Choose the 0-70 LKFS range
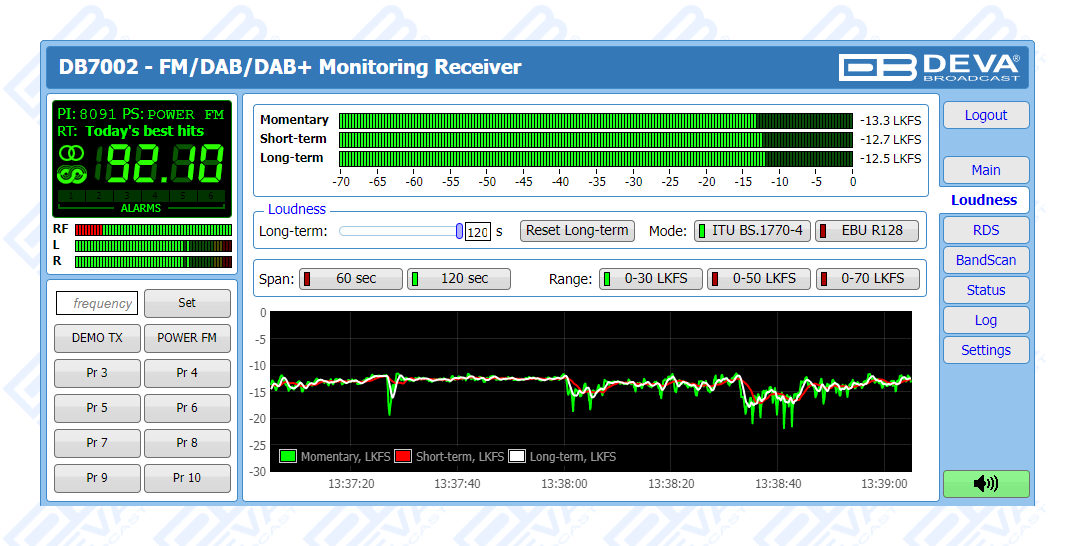The width and height of the screenshot is (1075, 546). [866, 279]
